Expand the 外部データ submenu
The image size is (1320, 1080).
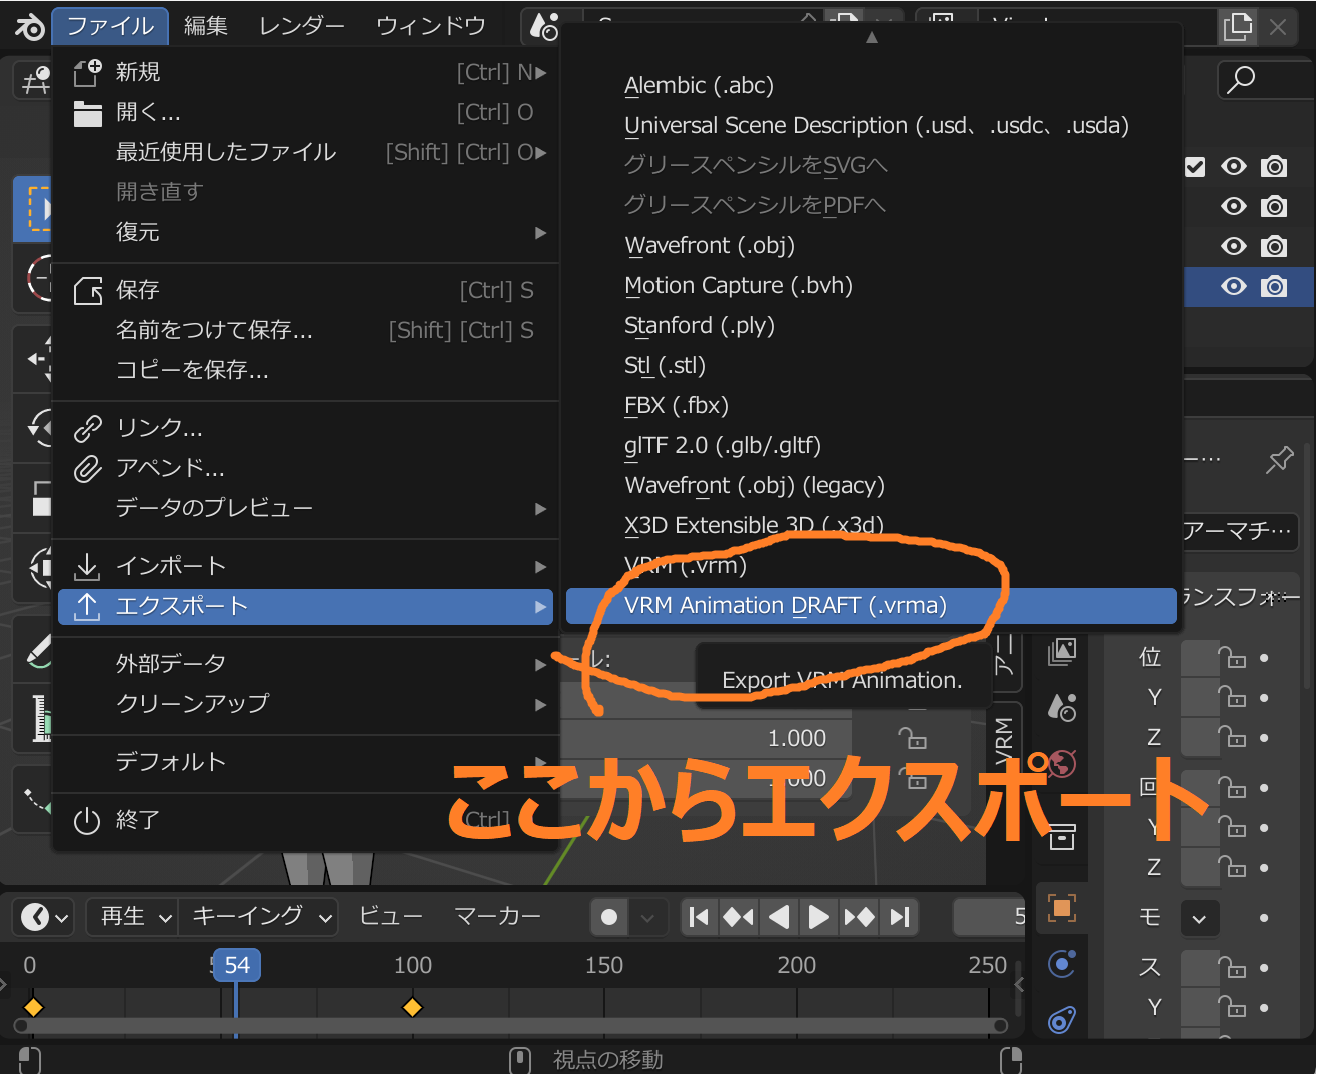point(305,665)
